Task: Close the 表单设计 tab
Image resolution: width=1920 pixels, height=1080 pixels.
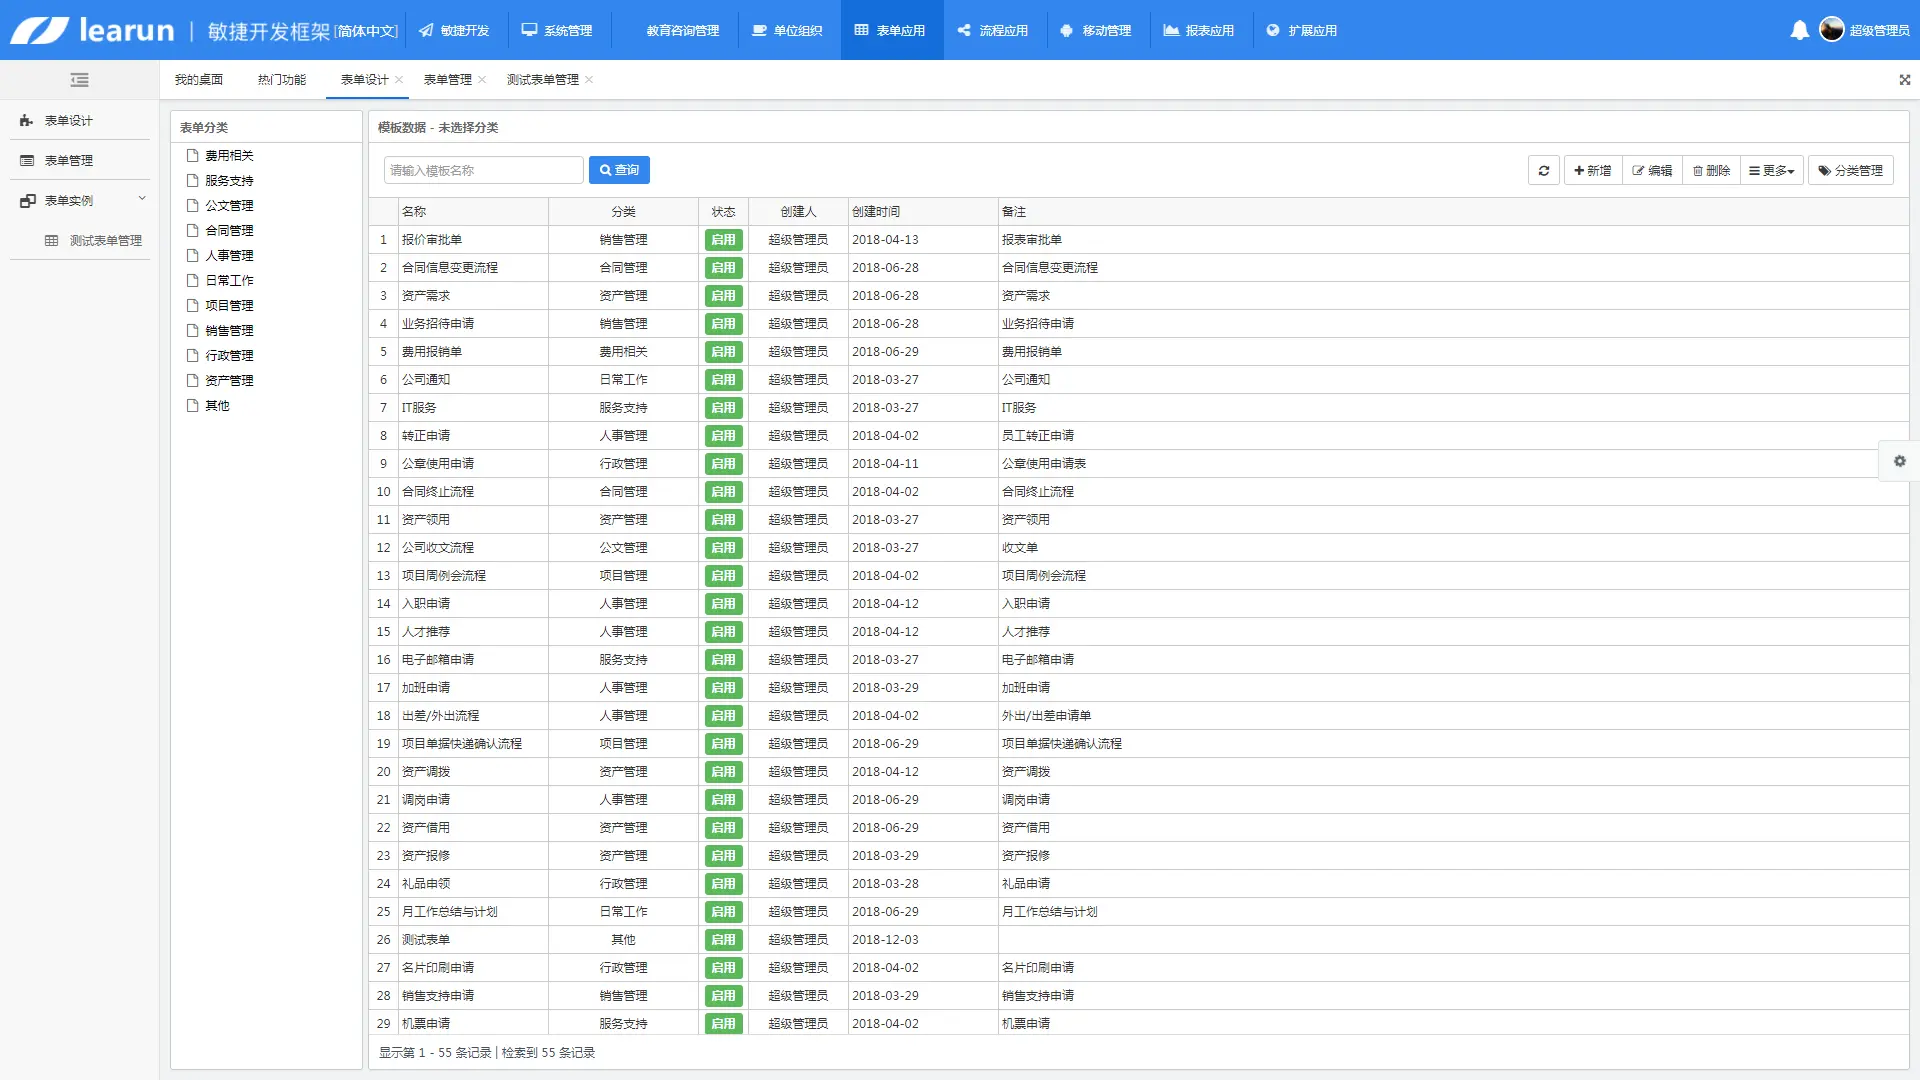Action: point(399,80)
